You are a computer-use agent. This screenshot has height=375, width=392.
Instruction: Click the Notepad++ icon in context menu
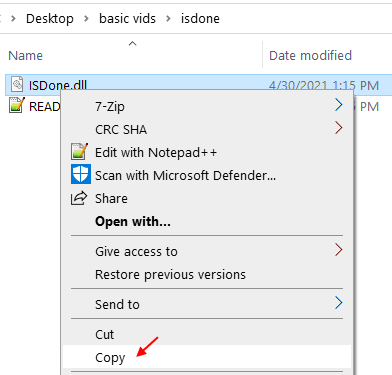click(80, 152)
